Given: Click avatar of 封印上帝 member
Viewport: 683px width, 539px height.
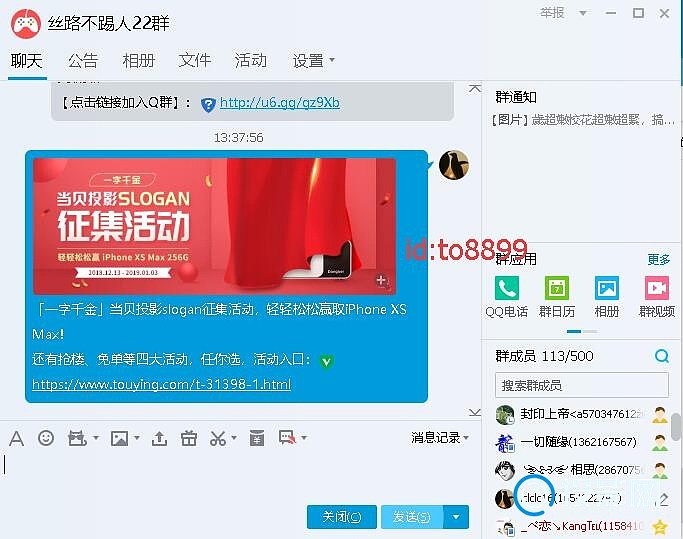Looking at the screenshot, I should tap(505, 414).
